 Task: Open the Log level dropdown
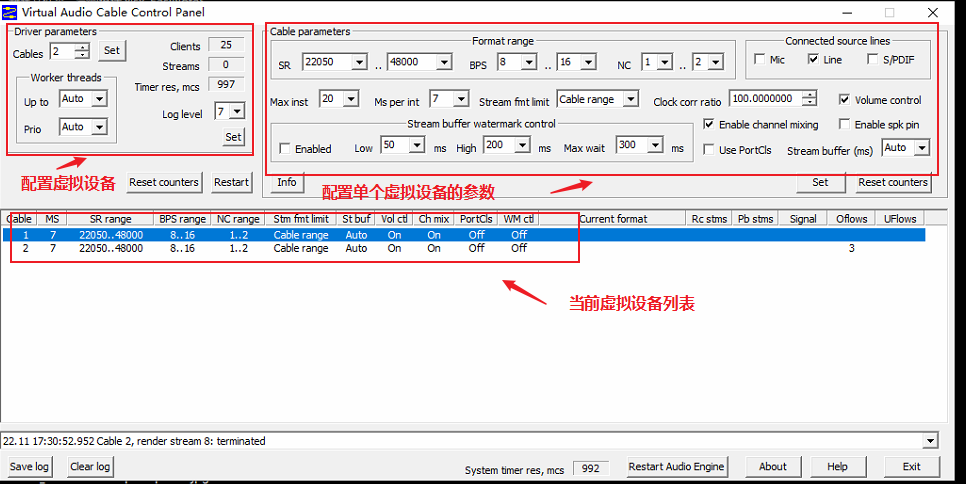(237, 111)
